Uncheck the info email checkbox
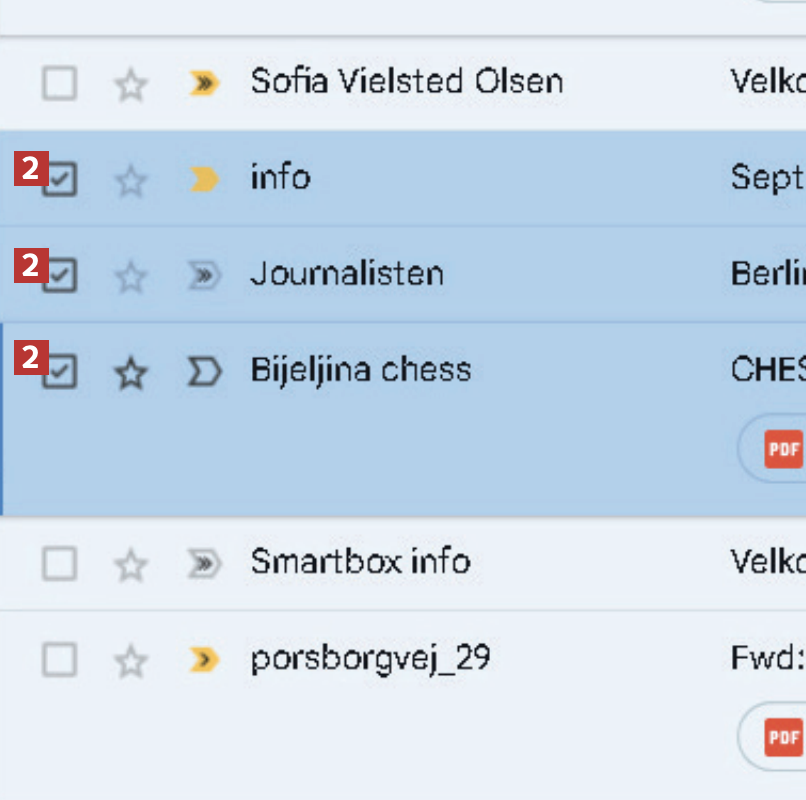This screenshot has width=806, height=800. pyautogui.click(x=60, y=180)
